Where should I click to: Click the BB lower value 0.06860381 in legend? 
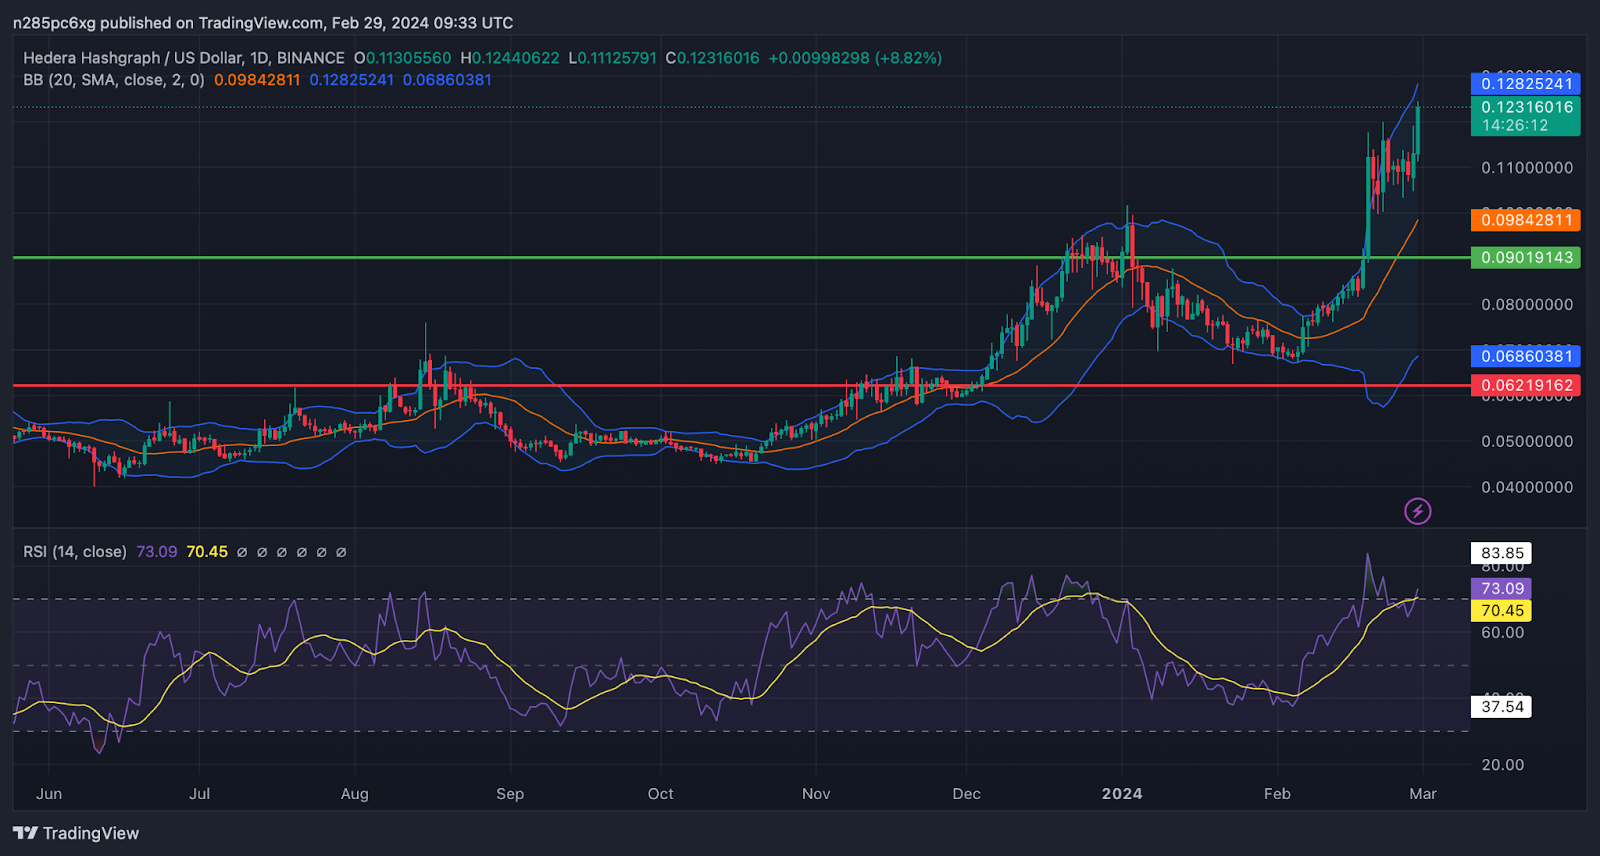coord(447,80)
